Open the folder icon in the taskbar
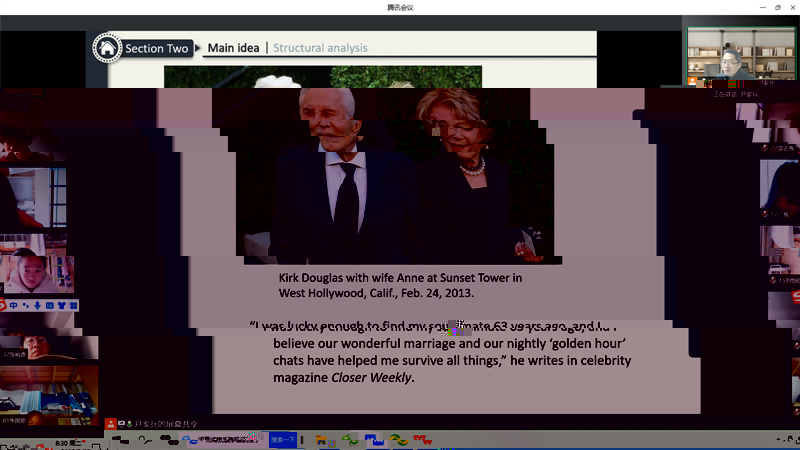 [x=322, y=439]
